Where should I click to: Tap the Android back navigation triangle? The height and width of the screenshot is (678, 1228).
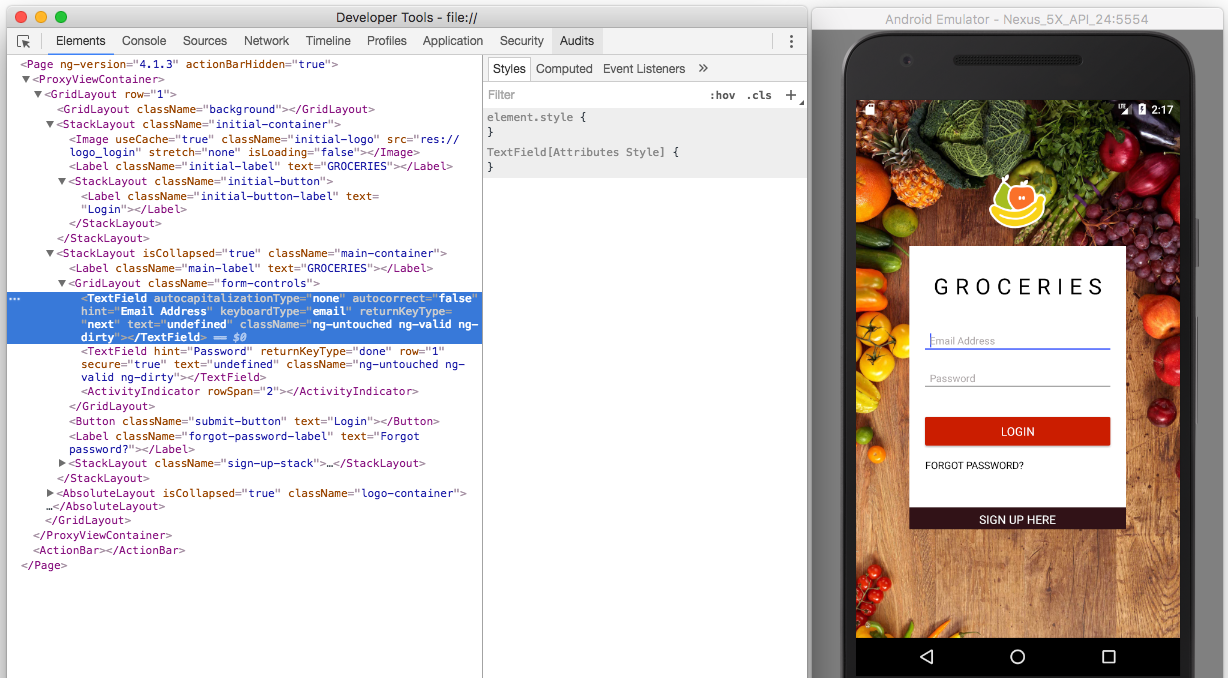pyautogui.click(x=927, y=657)
